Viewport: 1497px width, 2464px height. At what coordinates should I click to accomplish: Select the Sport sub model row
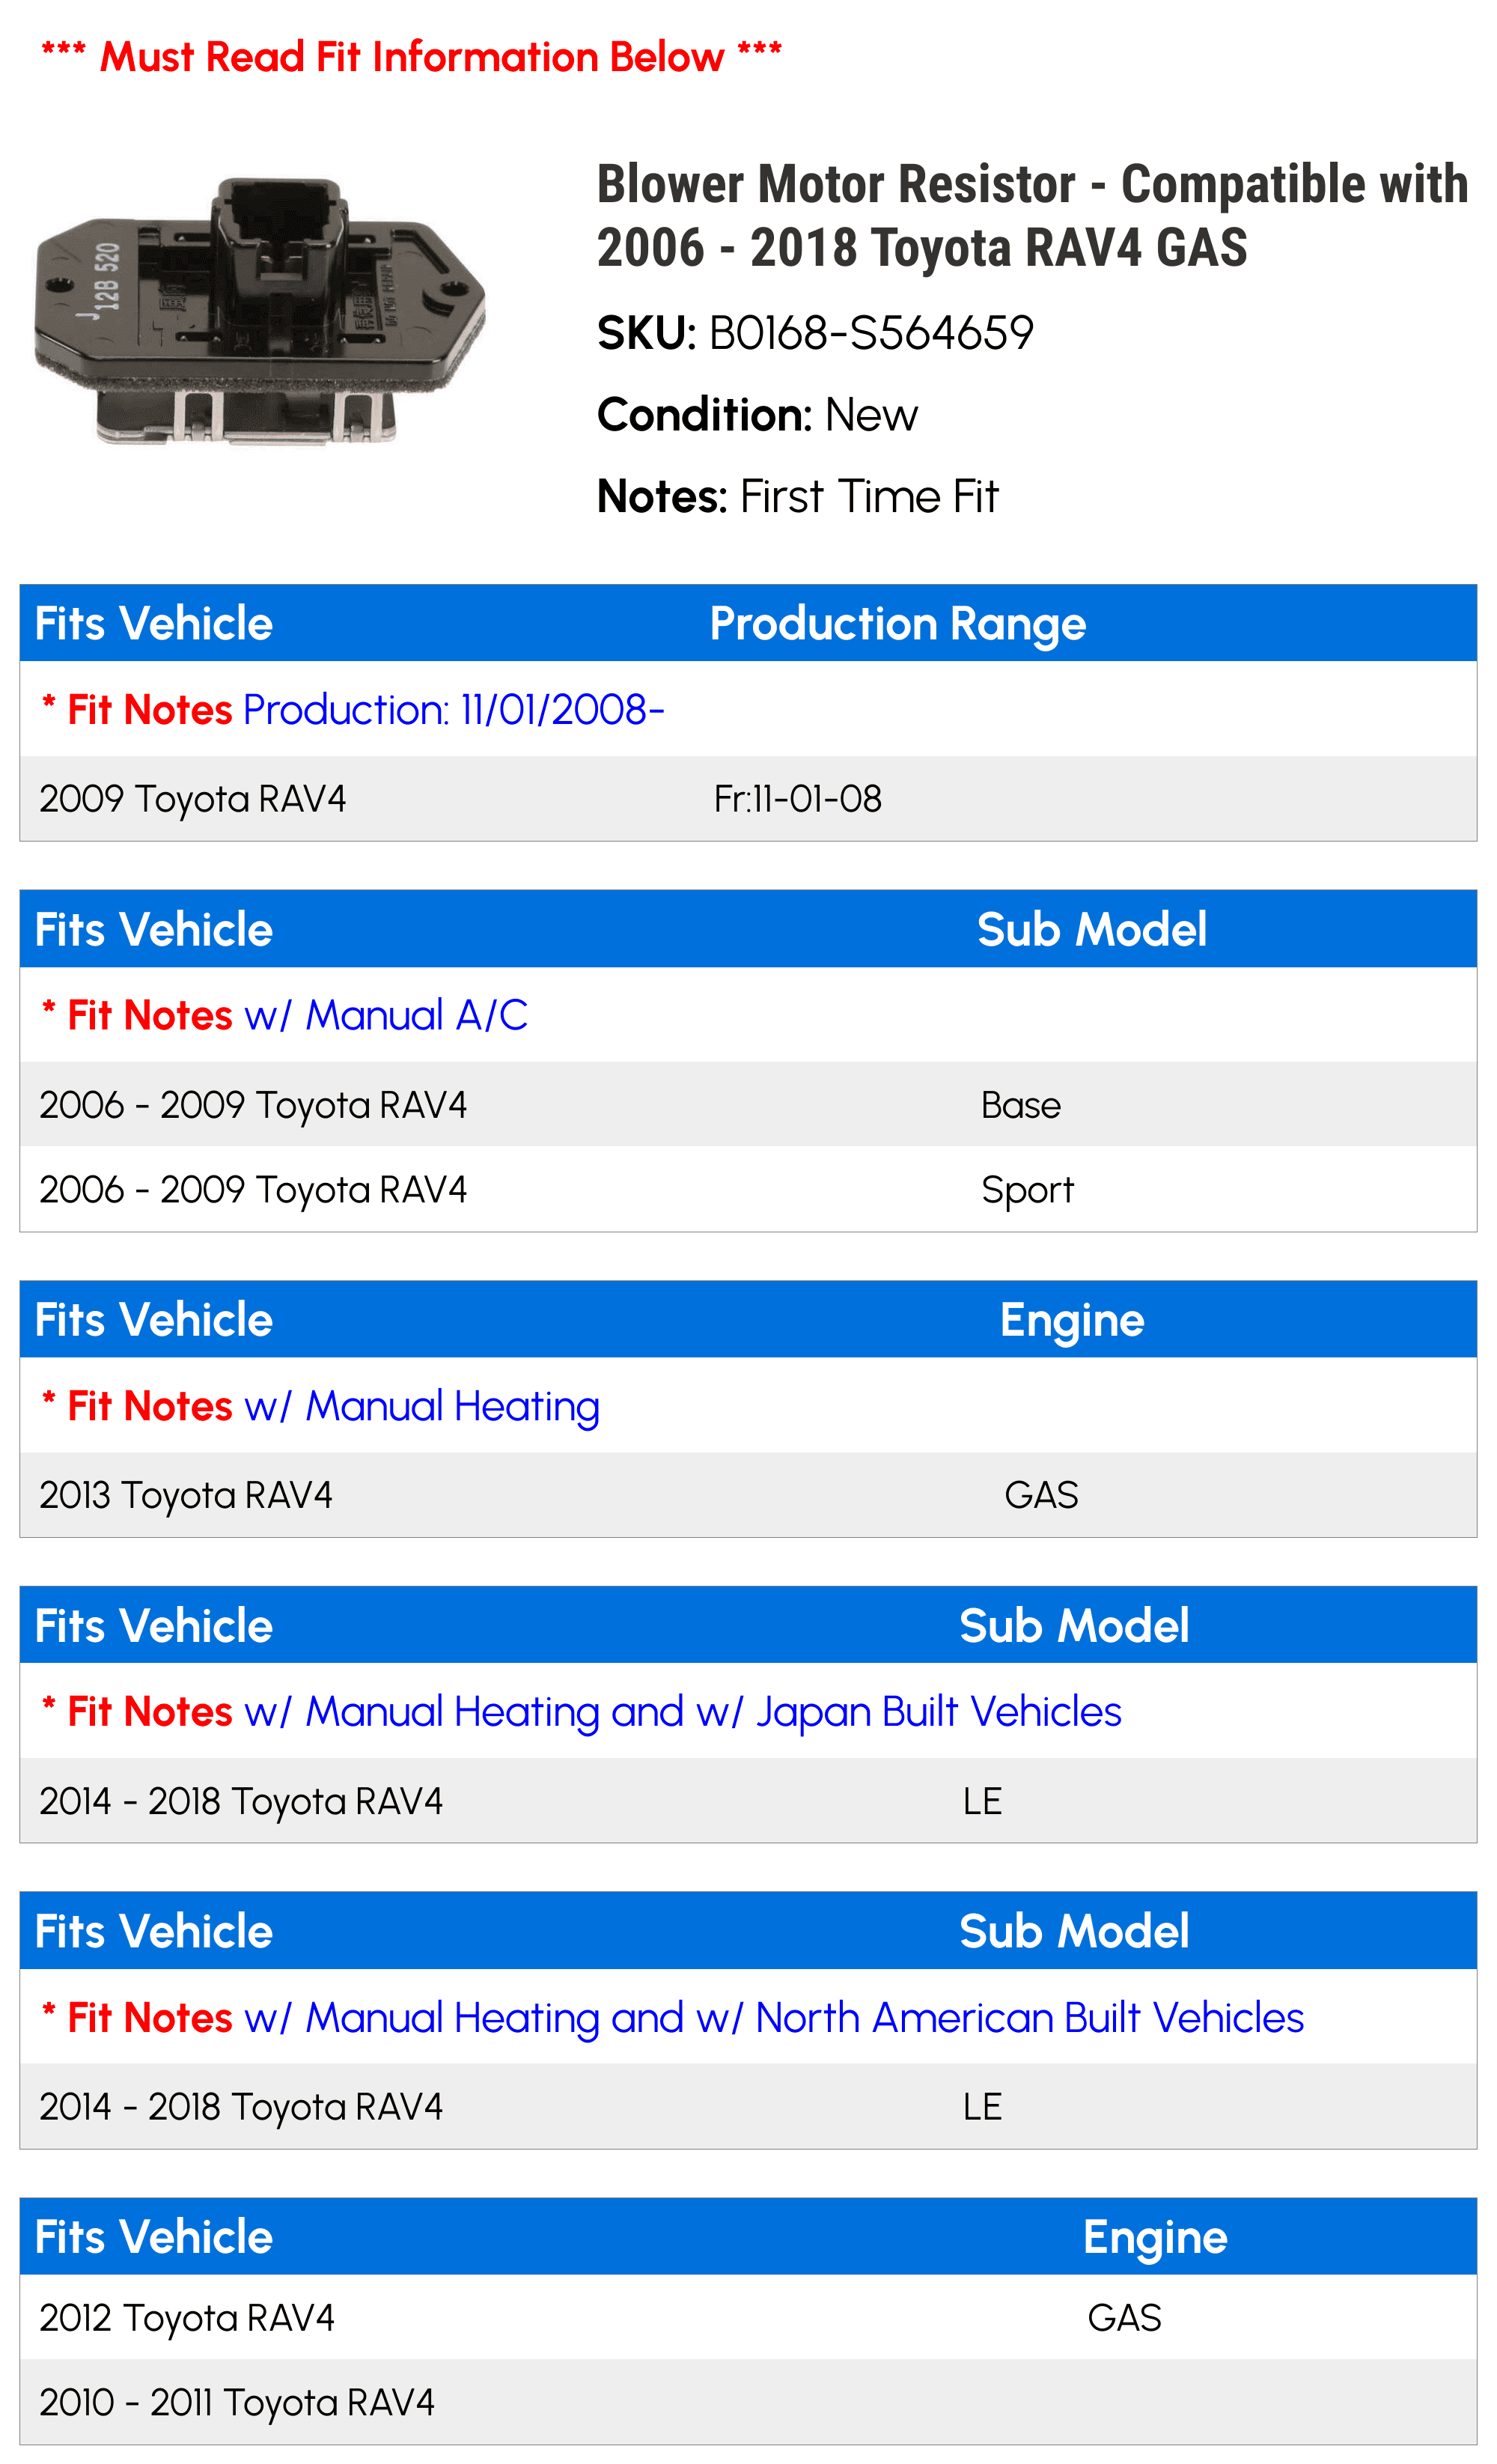click(x=748, y=1190)
